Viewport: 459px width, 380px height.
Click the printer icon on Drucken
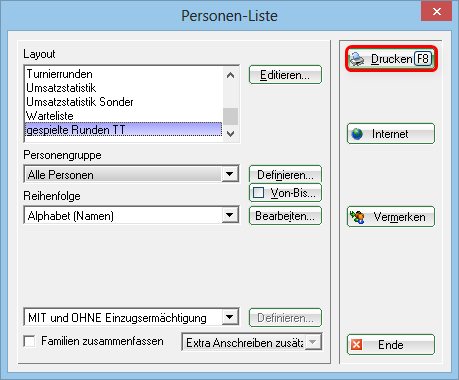pos(357,59)
